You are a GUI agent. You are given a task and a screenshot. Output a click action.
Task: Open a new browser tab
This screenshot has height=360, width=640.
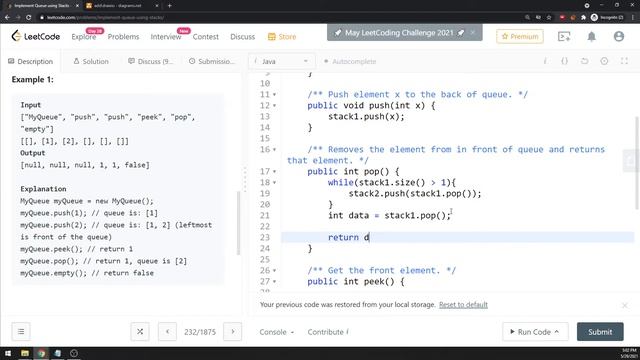pyautogui.click(x=169, y=6)
